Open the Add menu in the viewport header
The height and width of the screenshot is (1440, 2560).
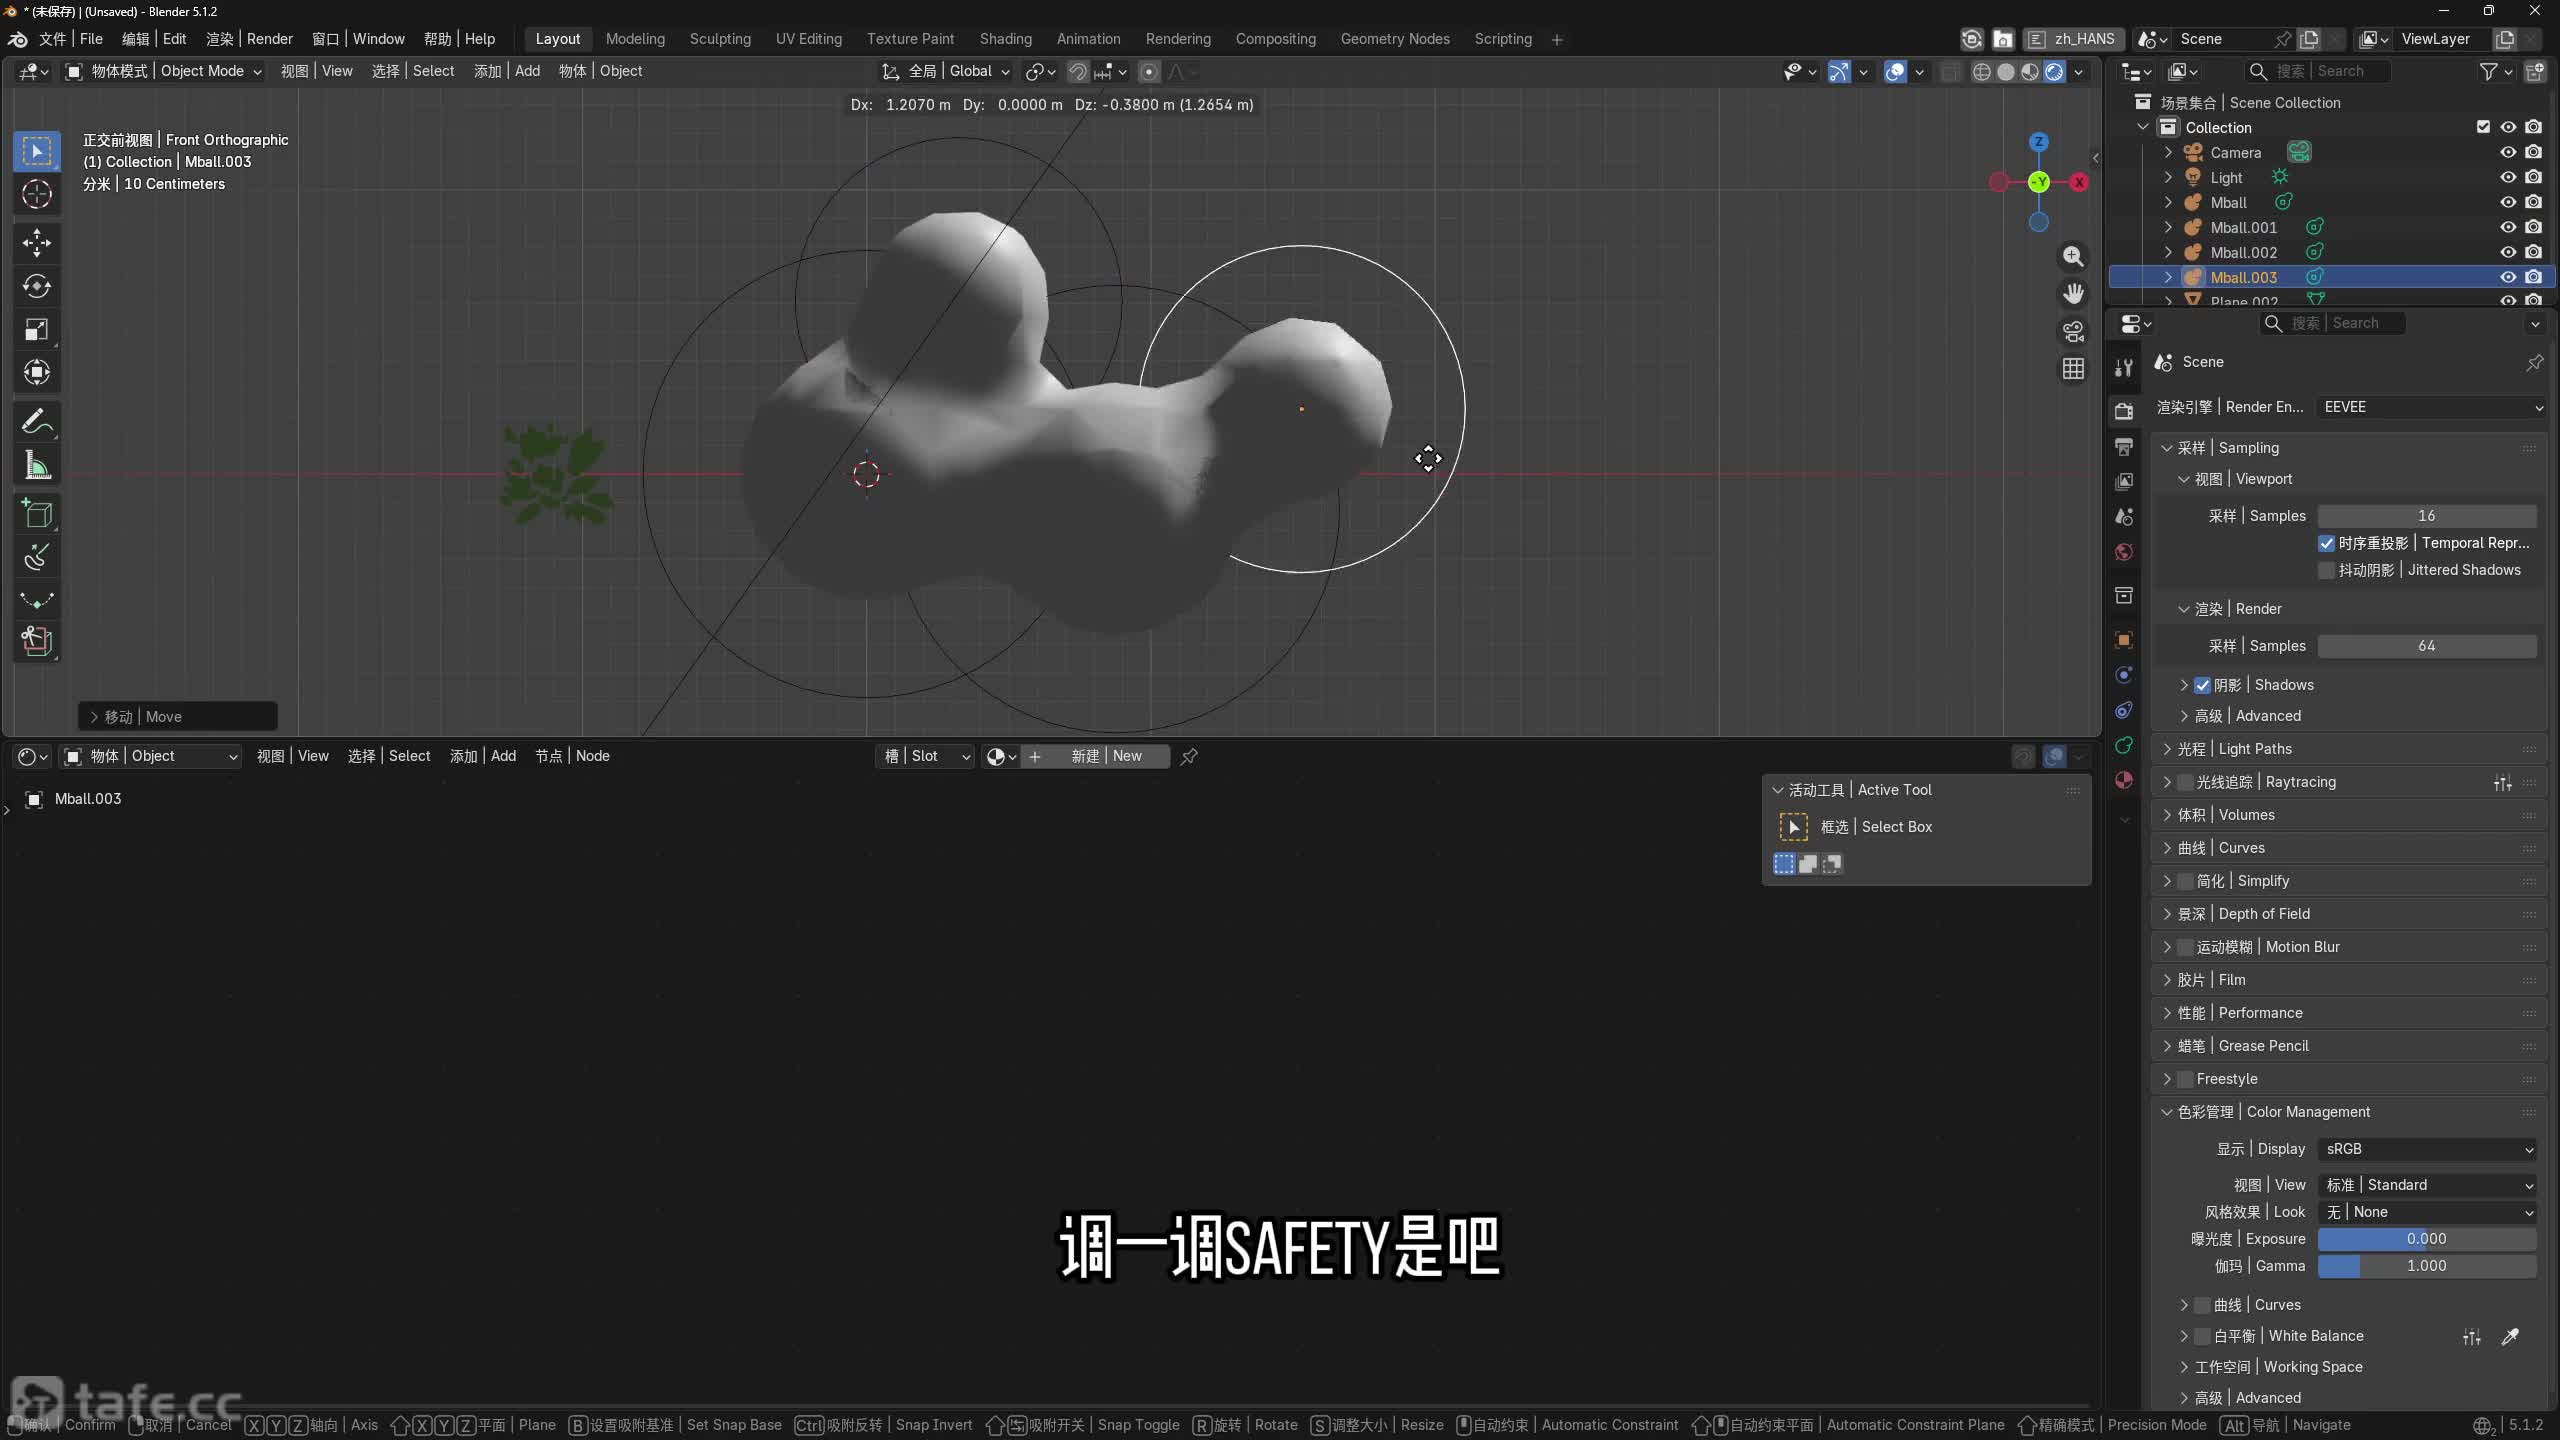point(506,71)
